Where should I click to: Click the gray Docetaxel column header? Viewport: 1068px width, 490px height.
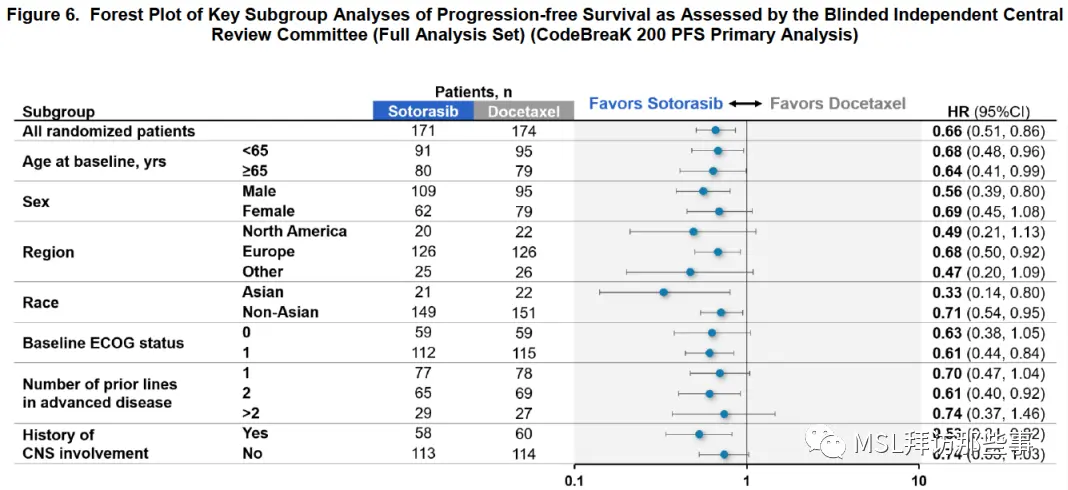pos(523,111)
